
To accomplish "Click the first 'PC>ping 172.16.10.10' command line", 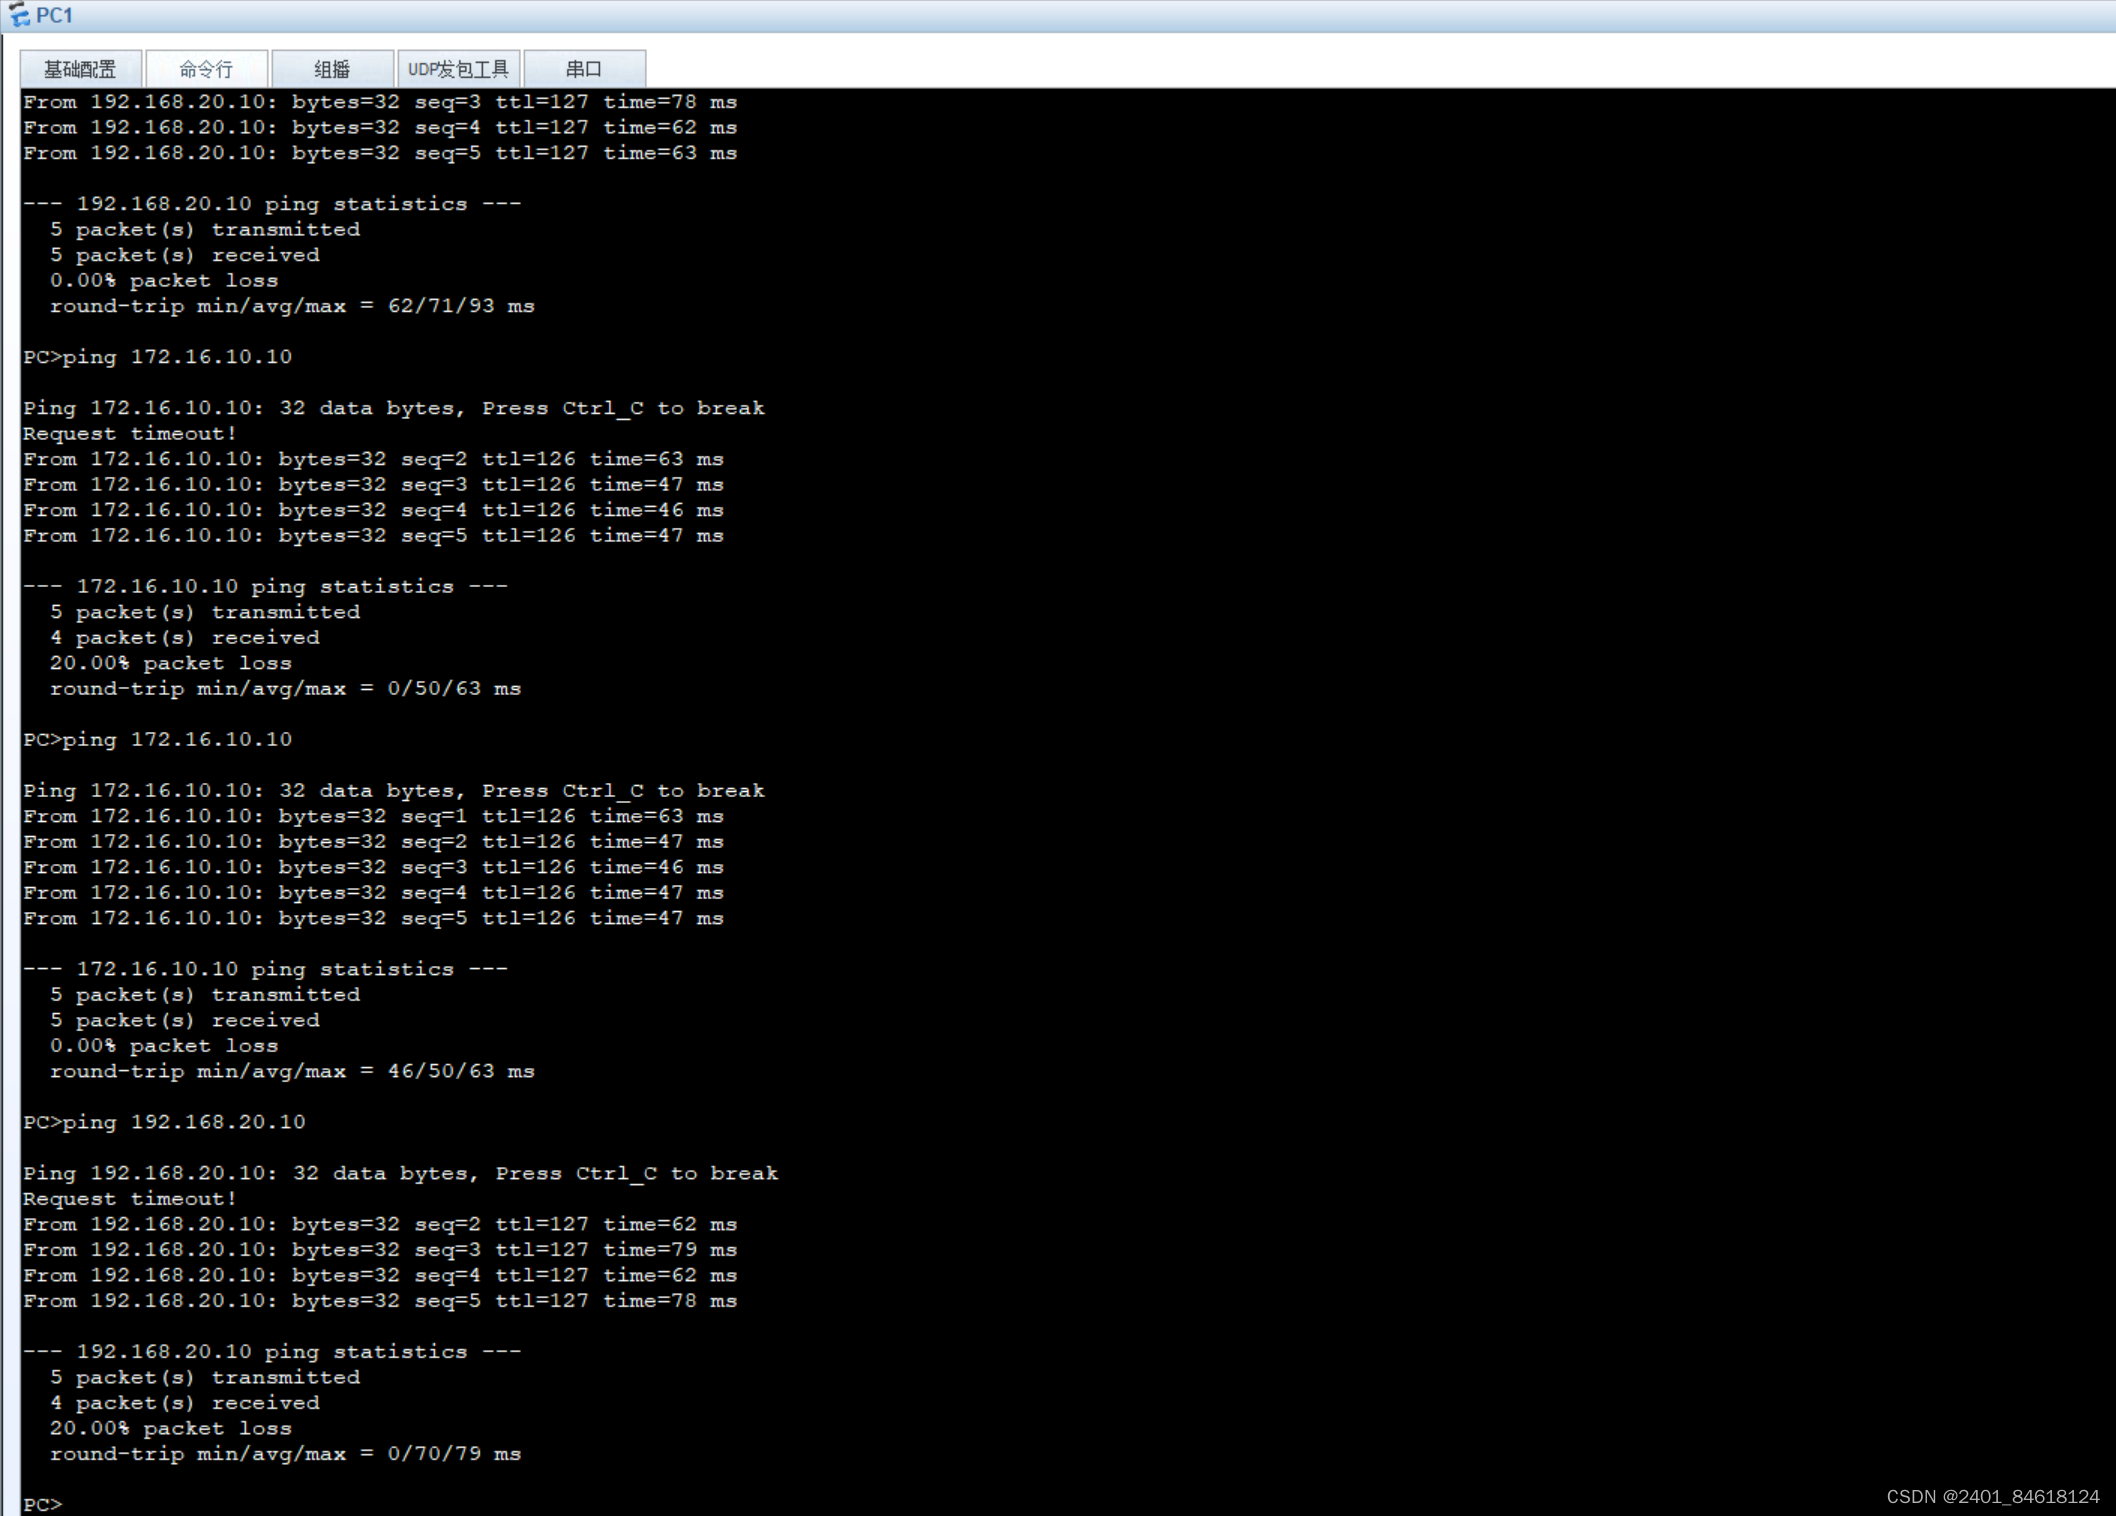I will [x=158, y=357].
